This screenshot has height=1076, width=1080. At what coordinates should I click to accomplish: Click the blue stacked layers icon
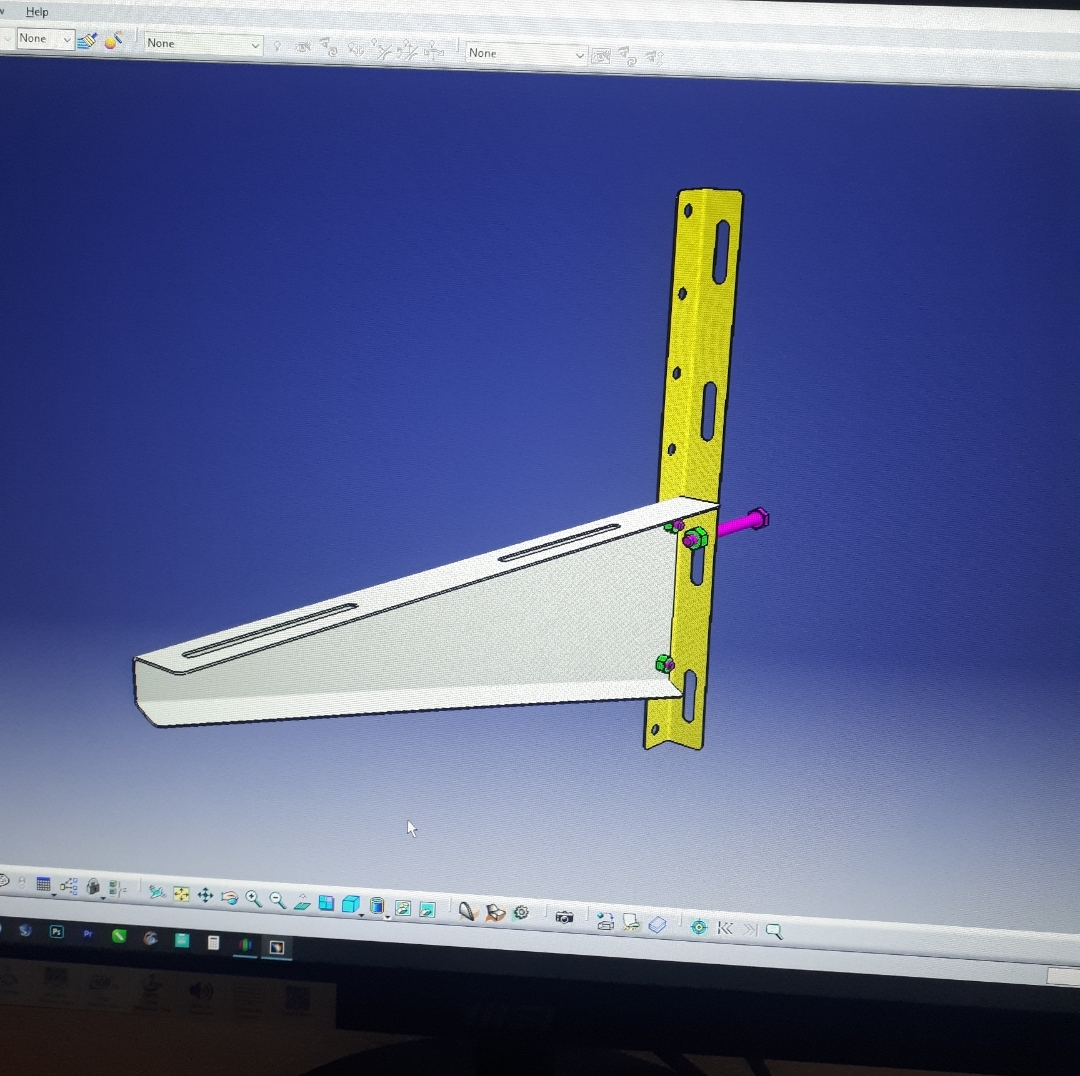tap(657, 925)
